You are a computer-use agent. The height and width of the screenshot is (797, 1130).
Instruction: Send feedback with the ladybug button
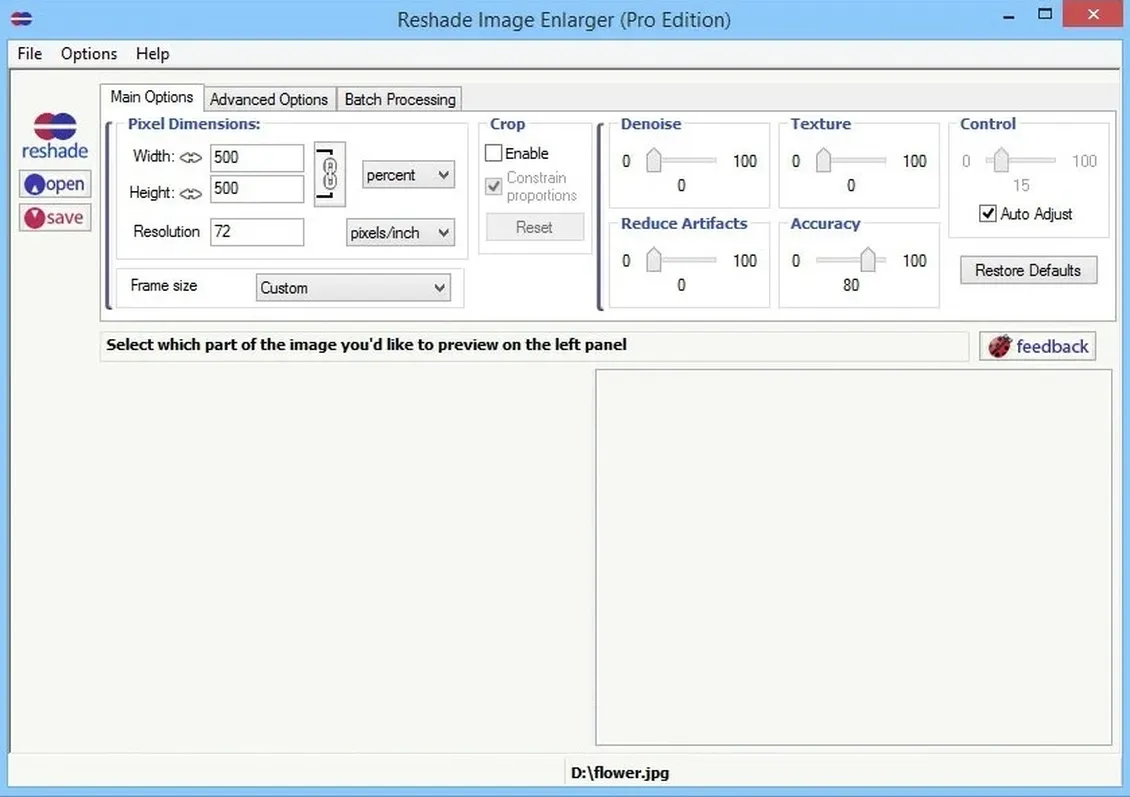1038,347
